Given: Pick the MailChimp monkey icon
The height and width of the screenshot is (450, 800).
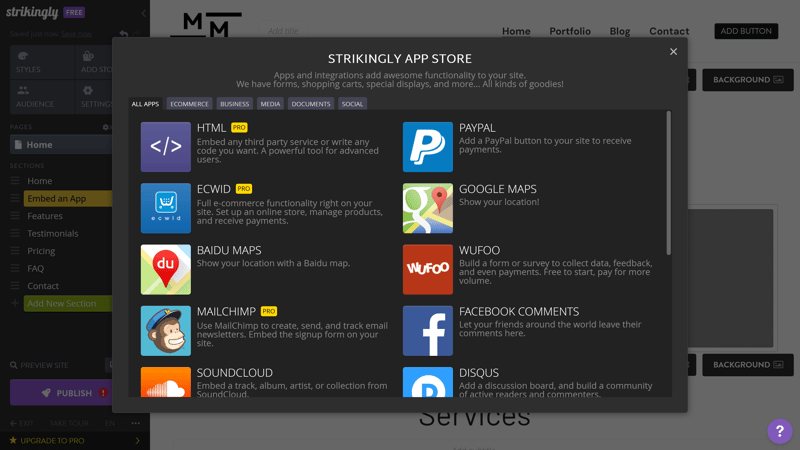Looking at the screenshot, I should [166, 331].
